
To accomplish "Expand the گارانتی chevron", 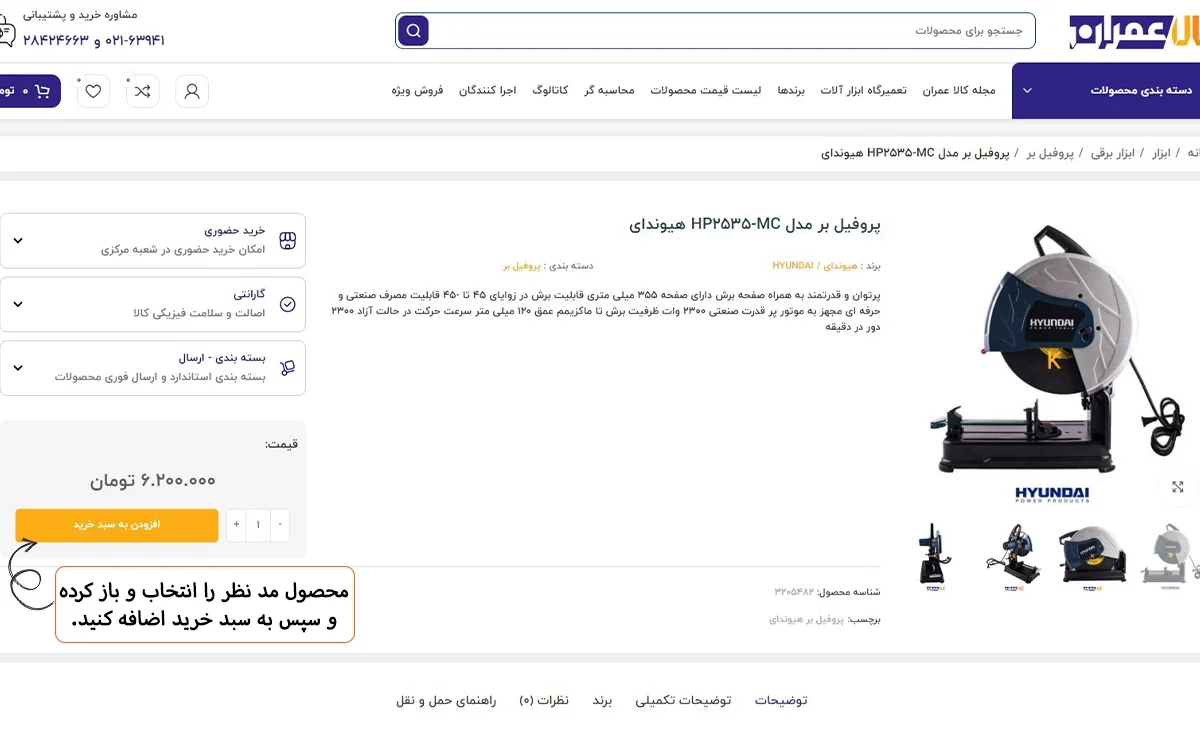I will click(18, 305).
